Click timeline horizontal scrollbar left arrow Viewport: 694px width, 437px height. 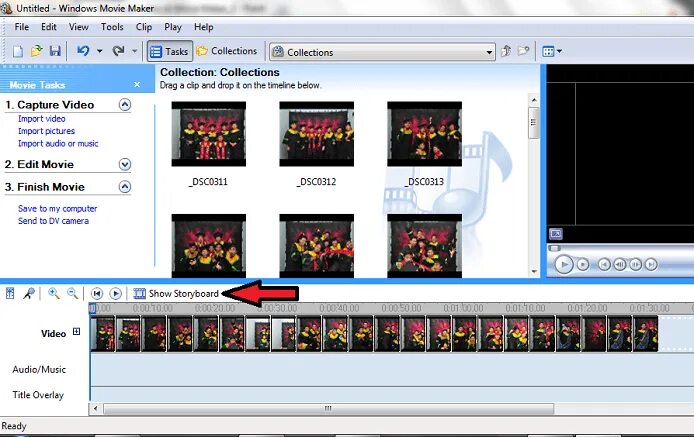pos(95,409)
